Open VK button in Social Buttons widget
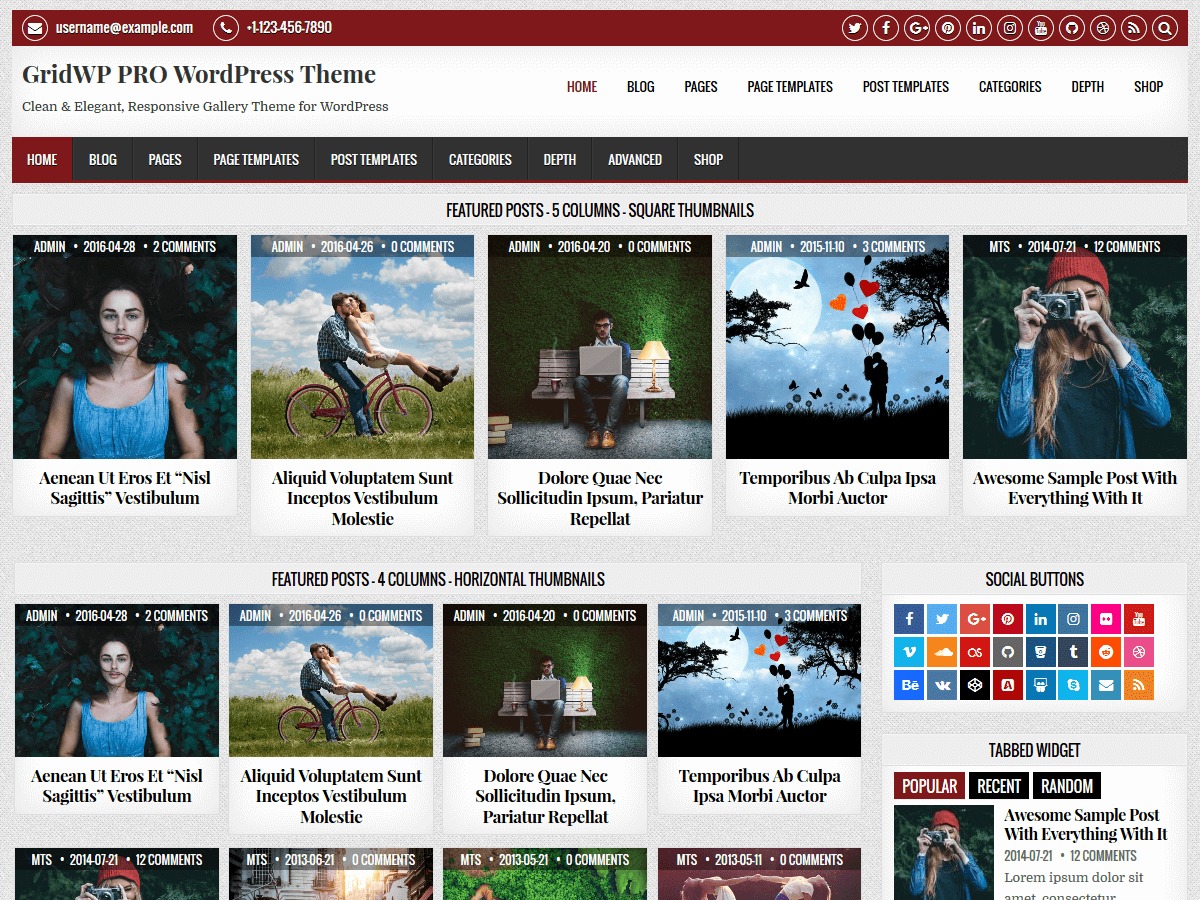This screenshot has height=900, width=1200. (942, 685)
